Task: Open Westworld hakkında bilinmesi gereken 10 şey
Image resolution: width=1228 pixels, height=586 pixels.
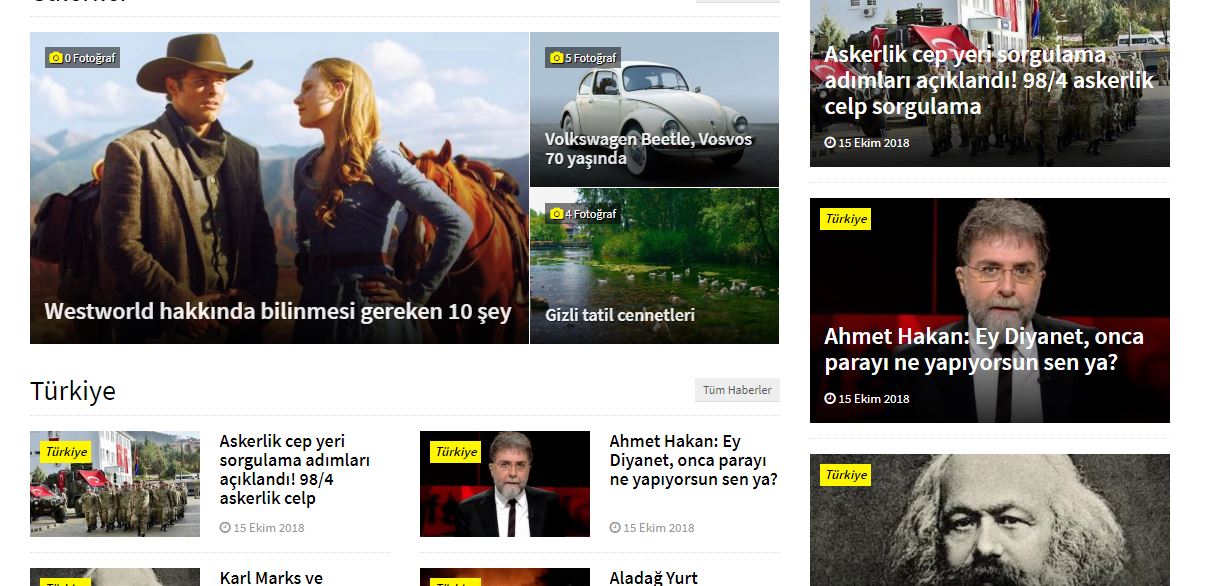Action: coord(278,311)
